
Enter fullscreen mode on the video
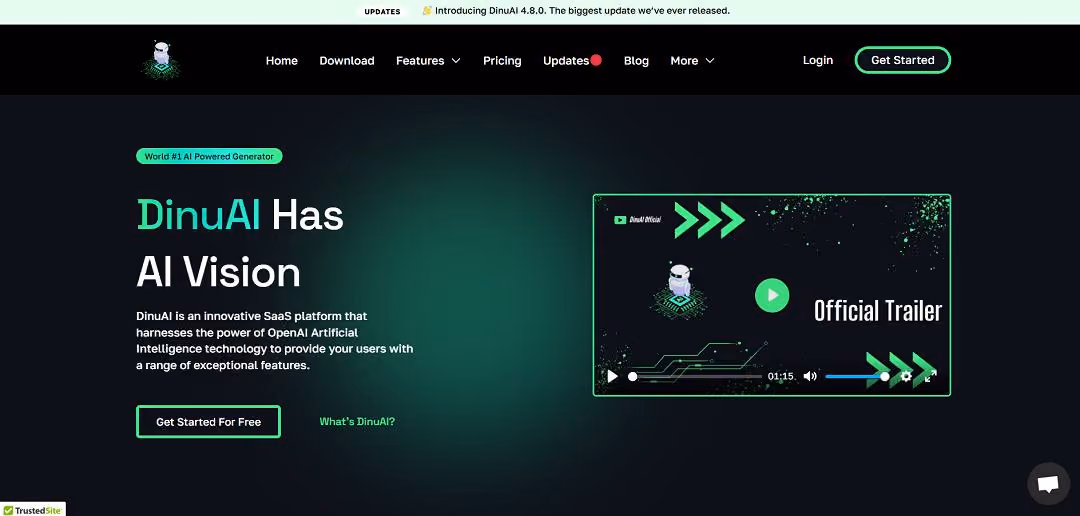pyautogui.click(x=931, y=376)
